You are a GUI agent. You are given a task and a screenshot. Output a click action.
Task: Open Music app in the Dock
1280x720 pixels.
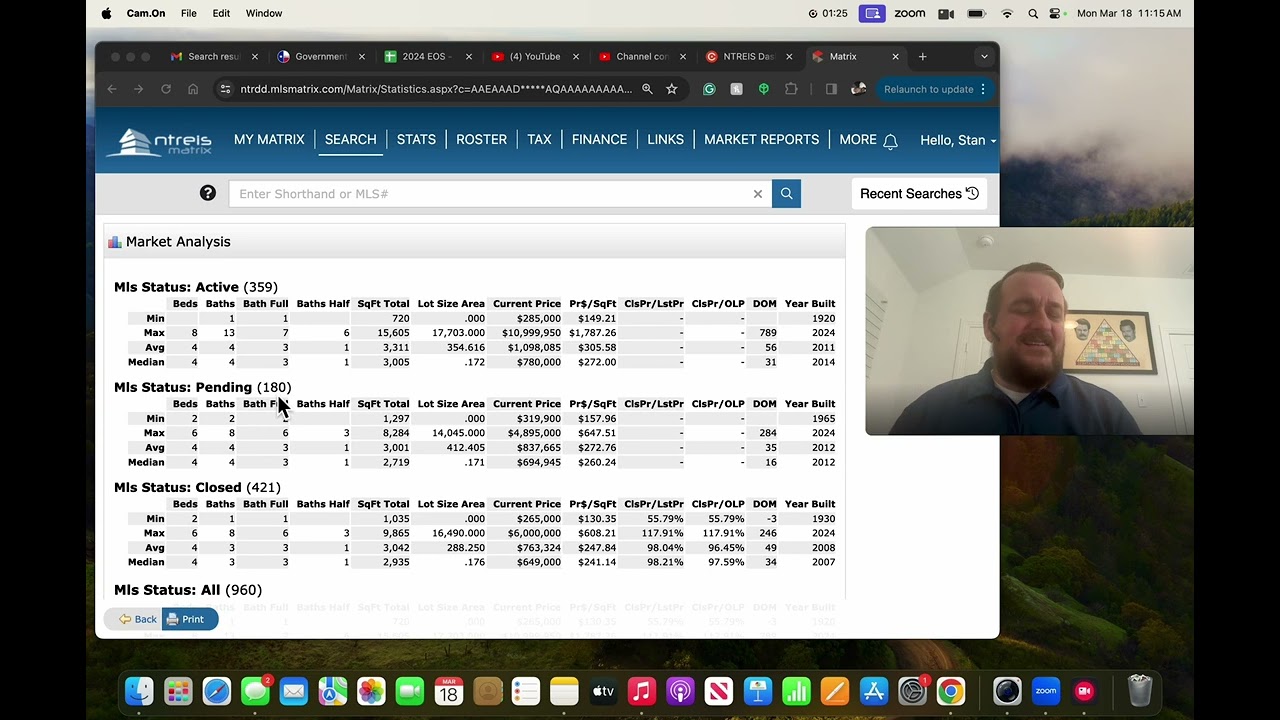point(642,691)
